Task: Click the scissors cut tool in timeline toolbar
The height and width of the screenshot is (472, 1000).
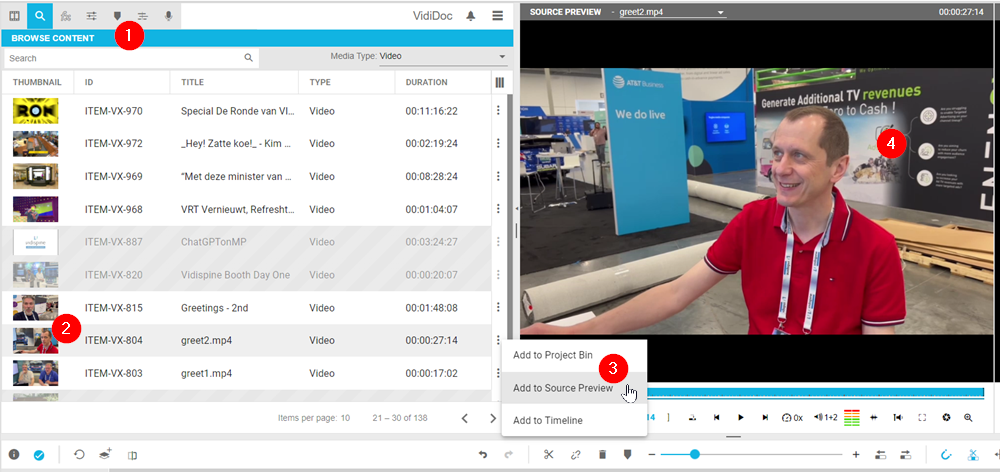Action: pyautogui.click(x=549, y=455)
